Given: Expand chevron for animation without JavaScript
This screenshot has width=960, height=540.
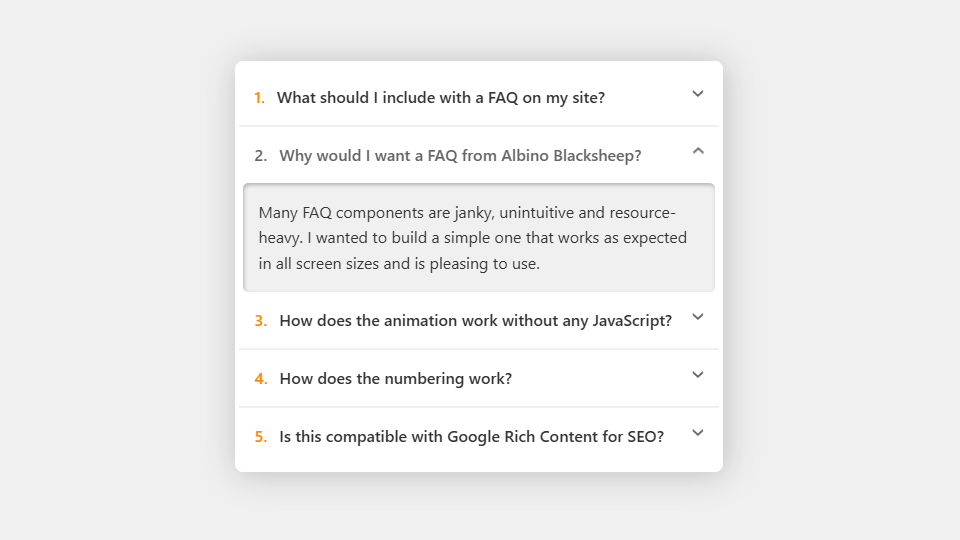Looking at the screenshot, I should 698,317.
